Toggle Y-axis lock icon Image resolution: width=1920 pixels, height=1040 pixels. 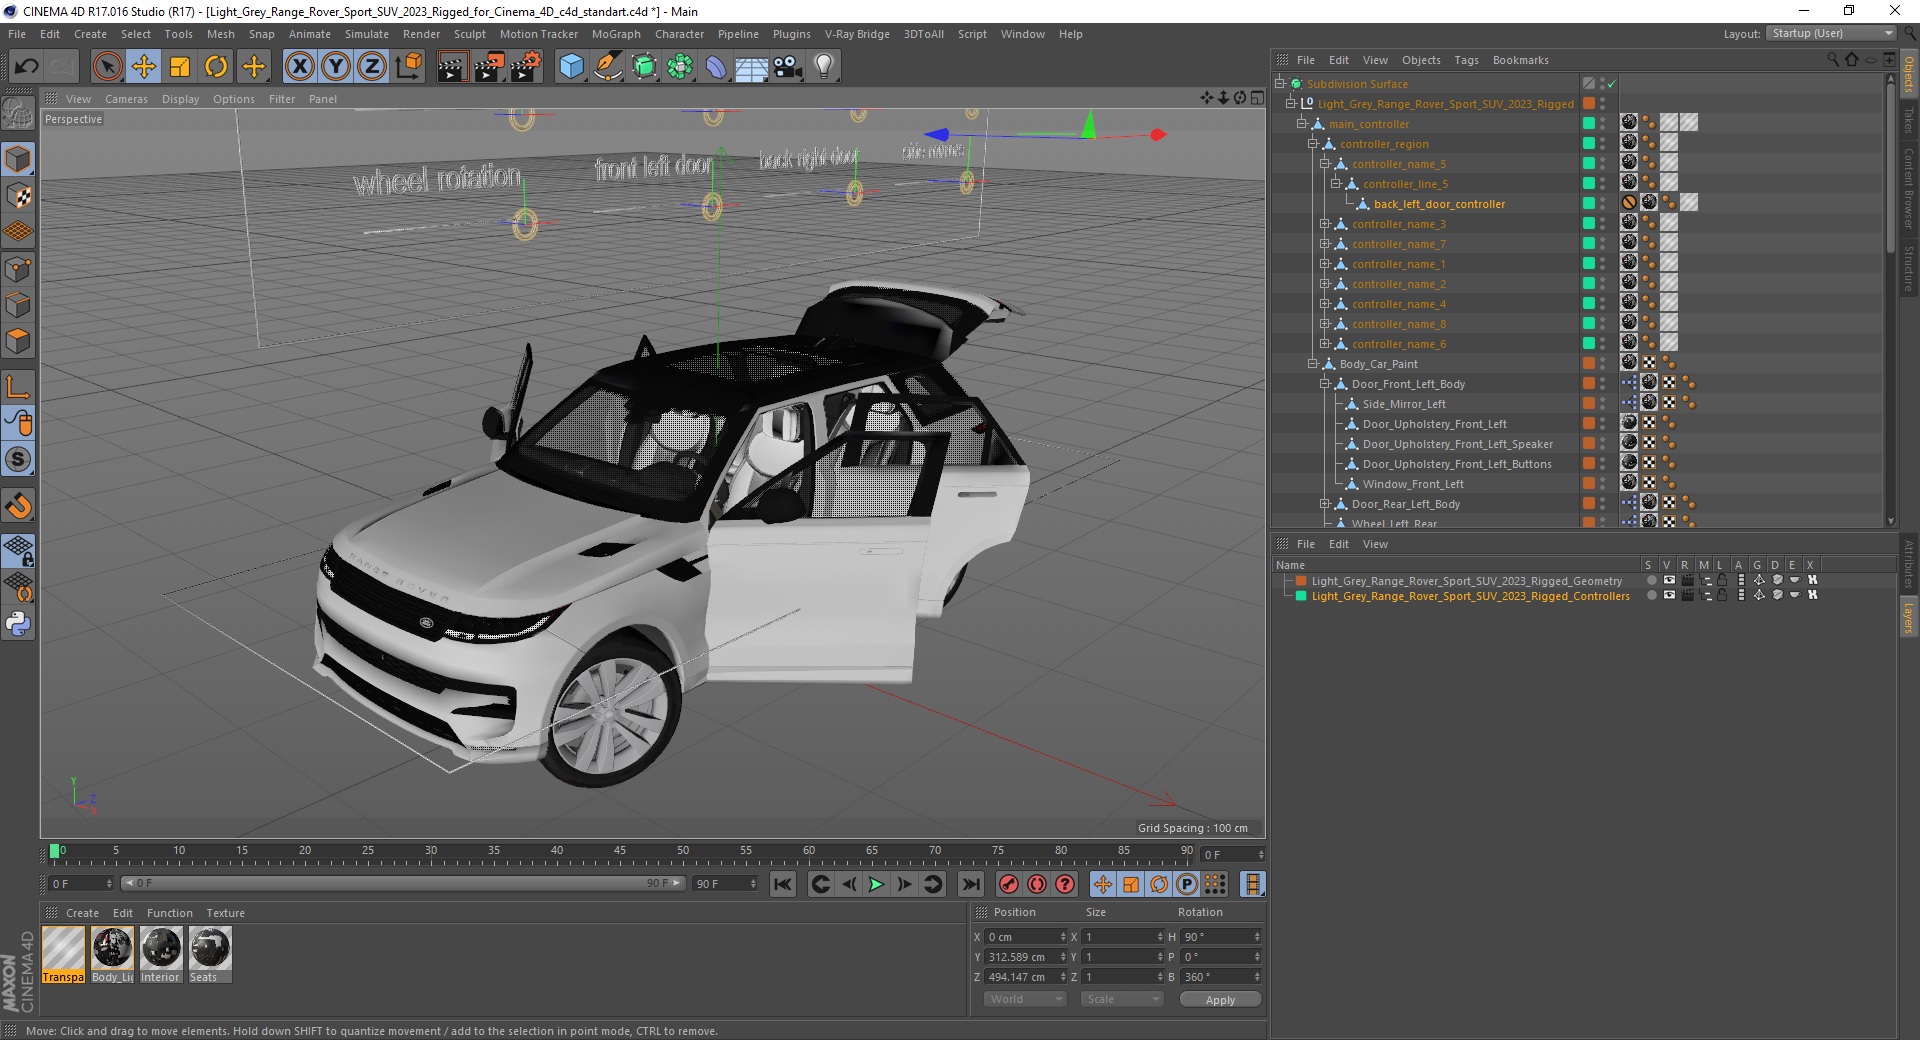coord(335,67)
